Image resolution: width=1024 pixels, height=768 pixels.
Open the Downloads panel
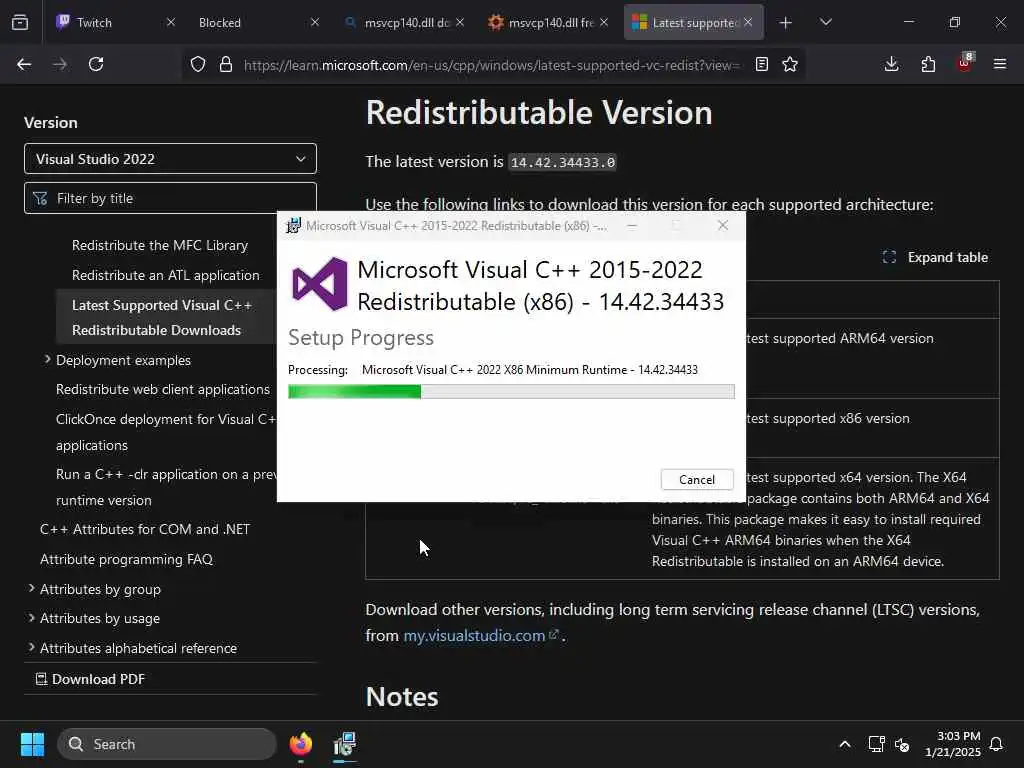point(891,64)
